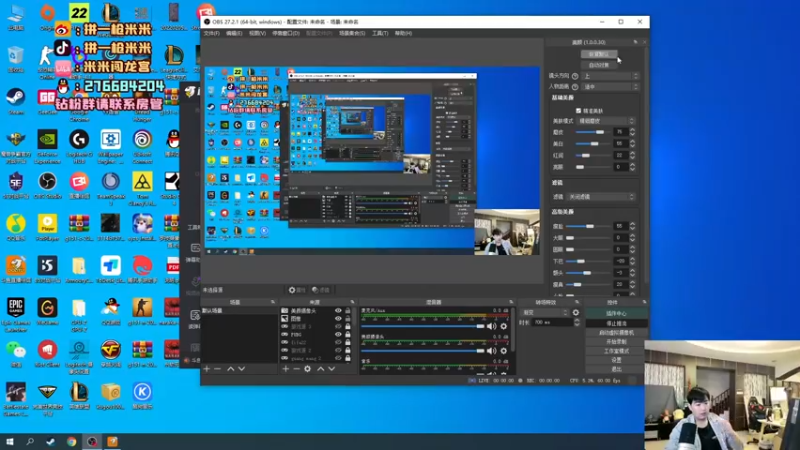Screen dimensions: 800x450
Task: Toggle the 精准美肤 checkbox
Action: pos(579,110)
